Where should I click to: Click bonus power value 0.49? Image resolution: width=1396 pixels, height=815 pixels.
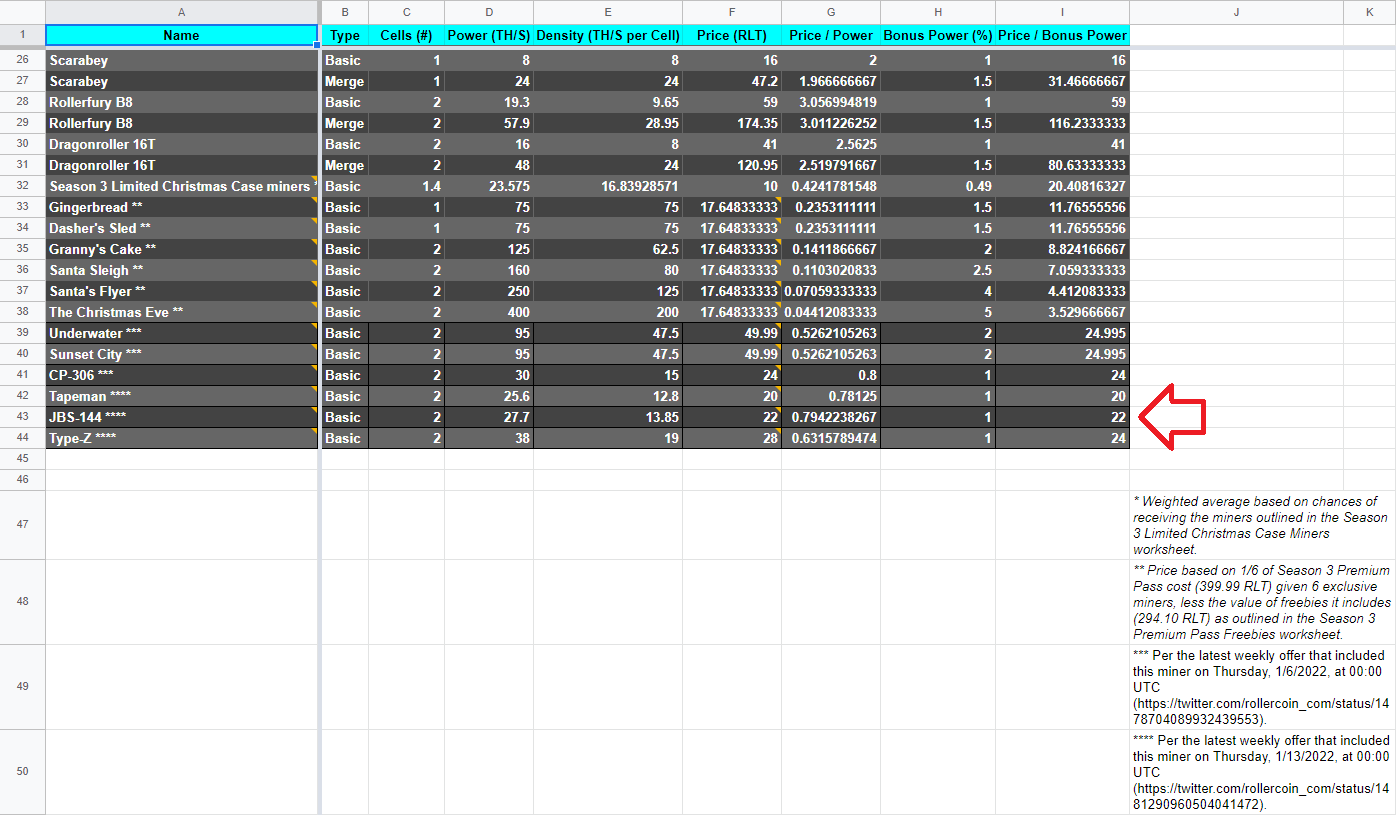[x=938, y=186]
